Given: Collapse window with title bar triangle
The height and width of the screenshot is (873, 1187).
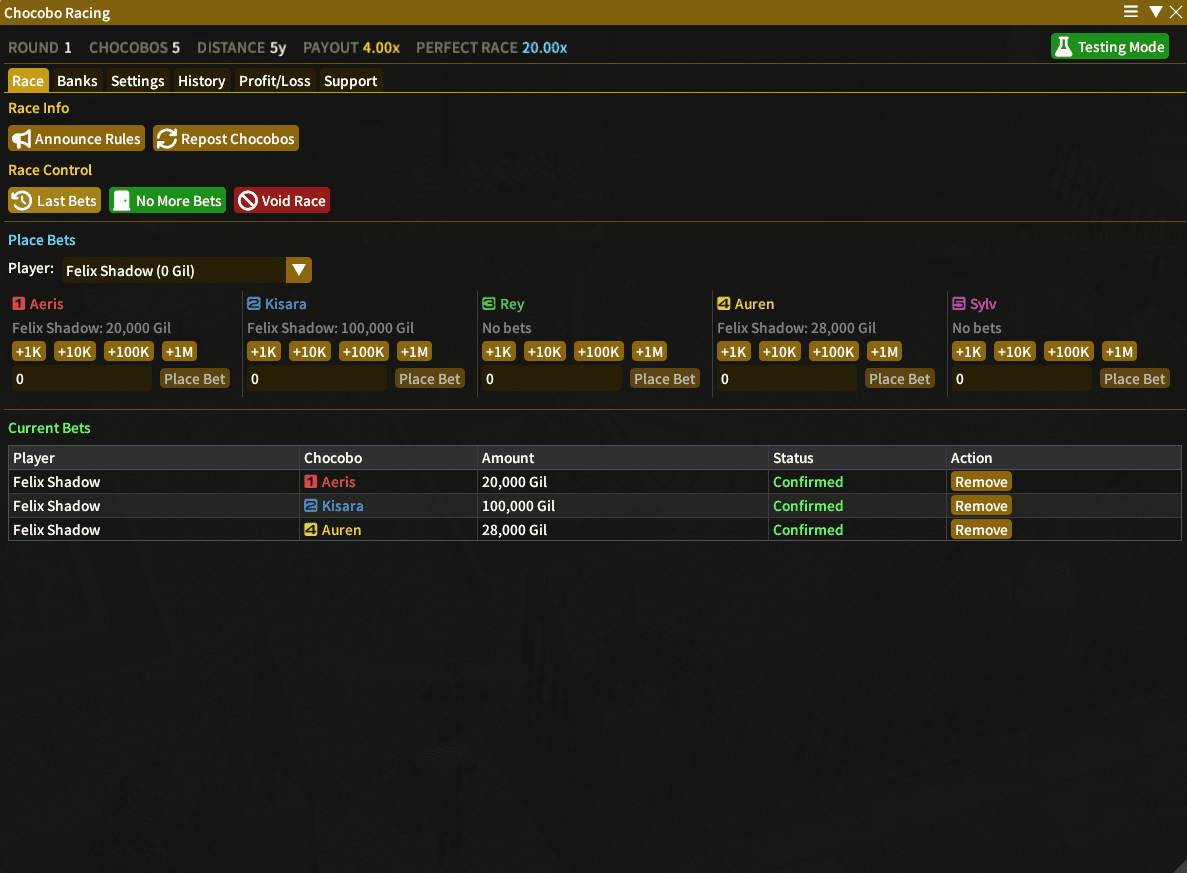Looking at the screenshot, I should coord(1155,11).
